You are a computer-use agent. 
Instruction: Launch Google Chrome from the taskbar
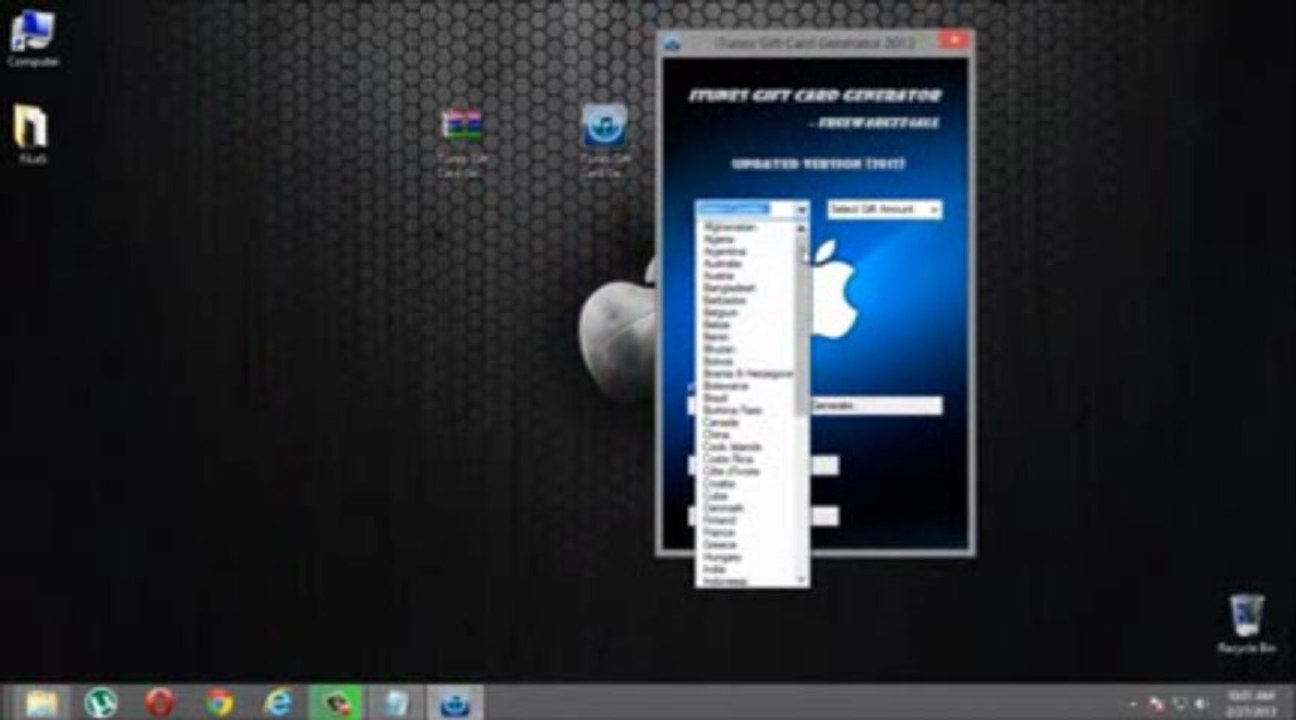click(219, 703)
